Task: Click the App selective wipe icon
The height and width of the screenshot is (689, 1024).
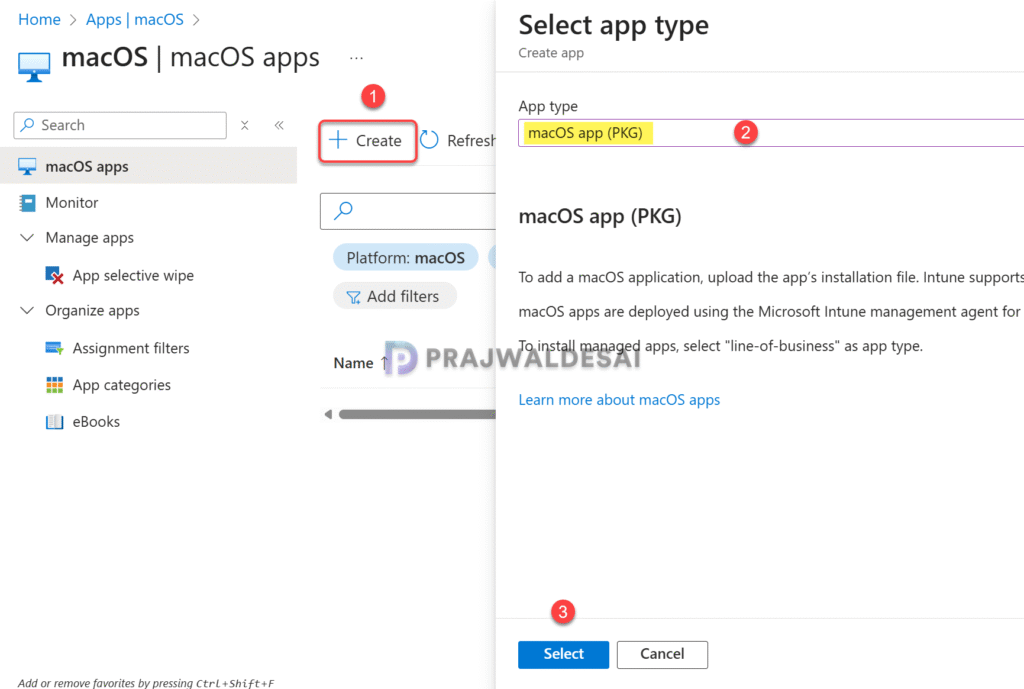Action: [54, 275]
